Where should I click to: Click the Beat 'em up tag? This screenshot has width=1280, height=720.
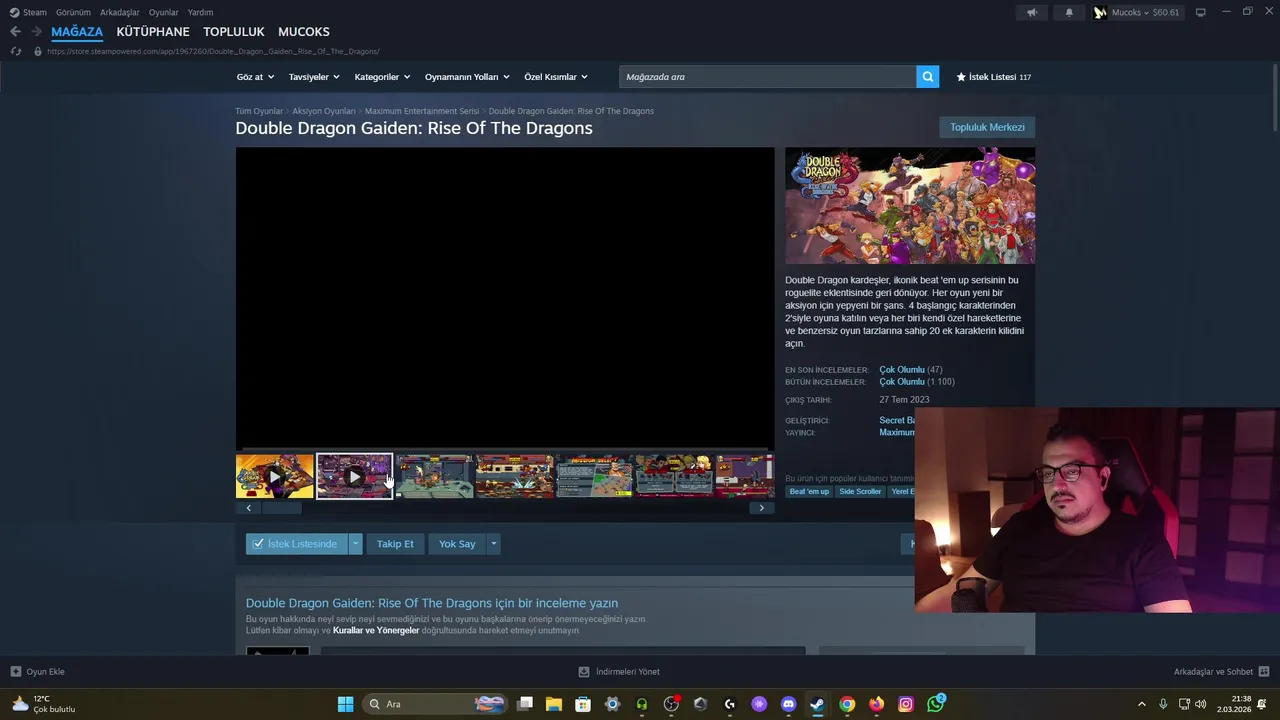(x=809, y=491)
